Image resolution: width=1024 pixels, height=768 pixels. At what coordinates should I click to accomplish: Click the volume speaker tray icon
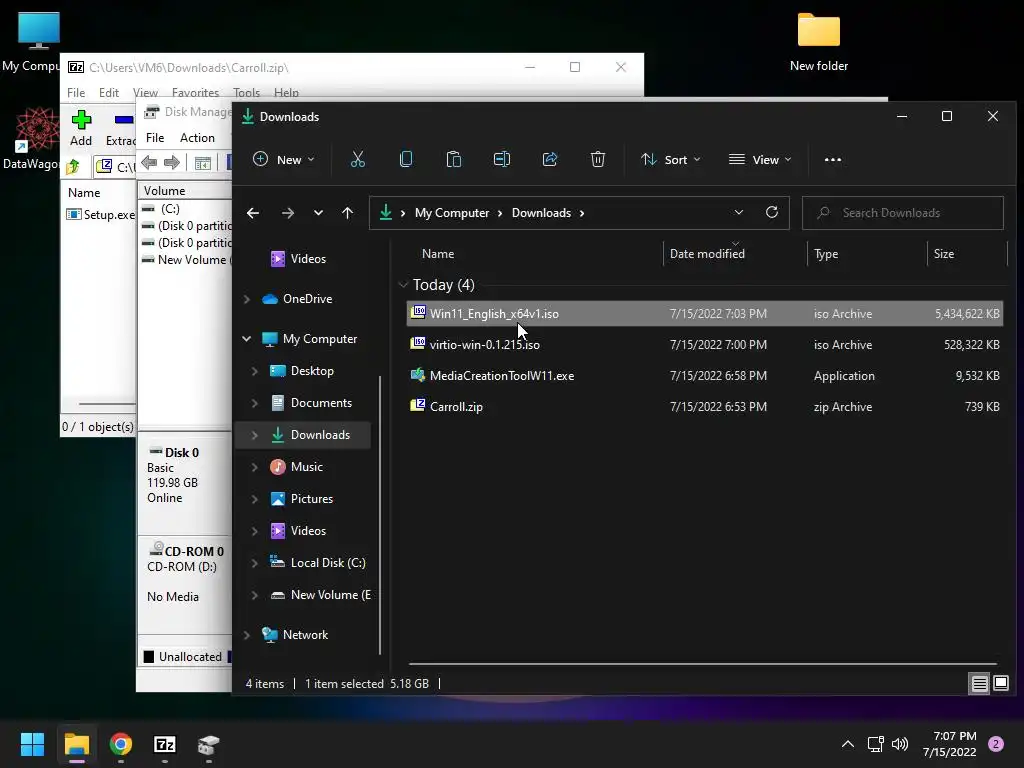(900, 744)
